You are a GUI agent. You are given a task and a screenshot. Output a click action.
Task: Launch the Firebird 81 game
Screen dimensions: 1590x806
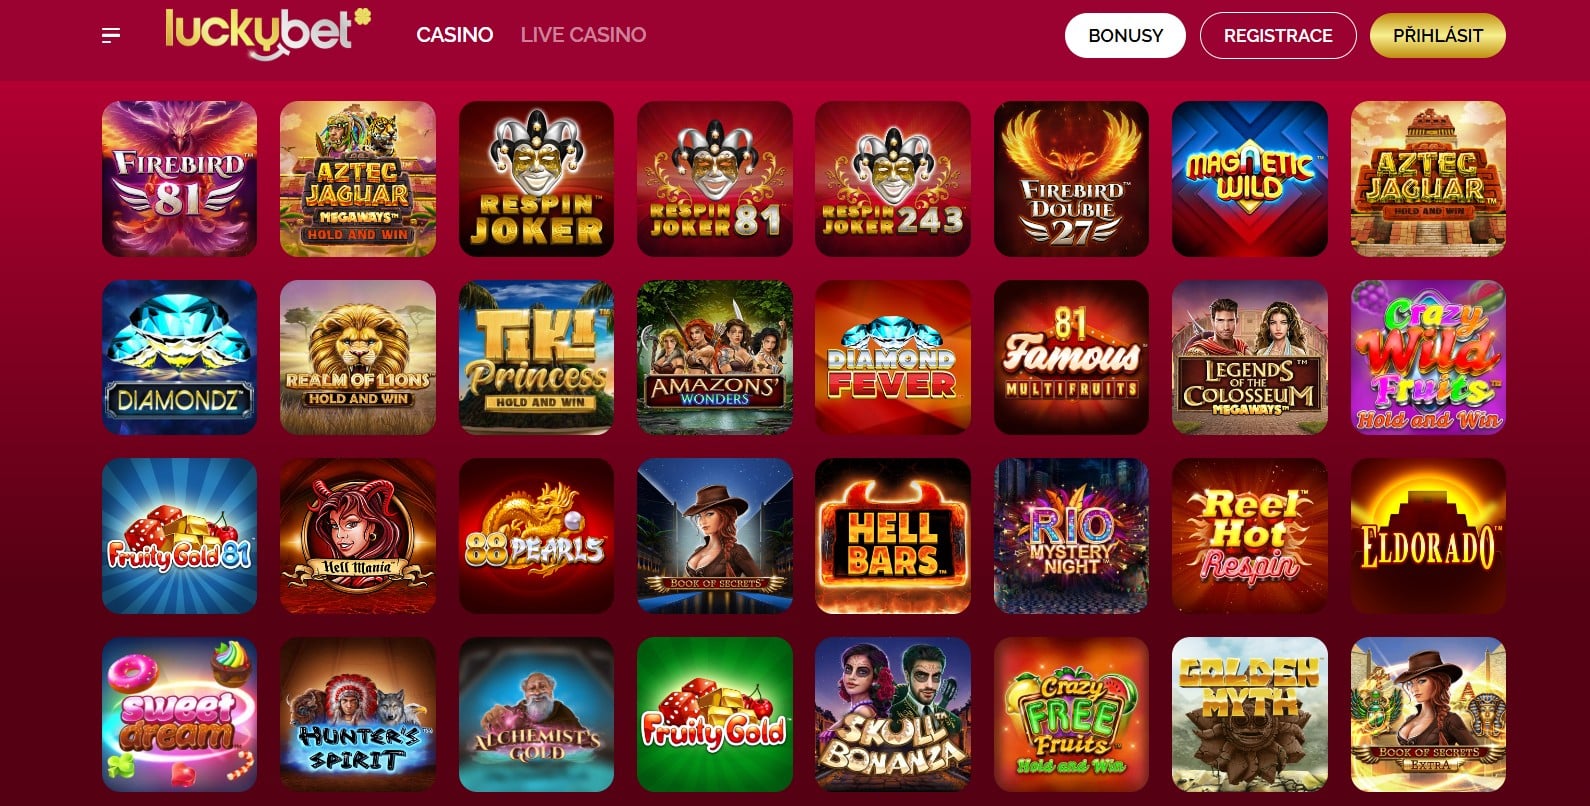tap(180, 179)
